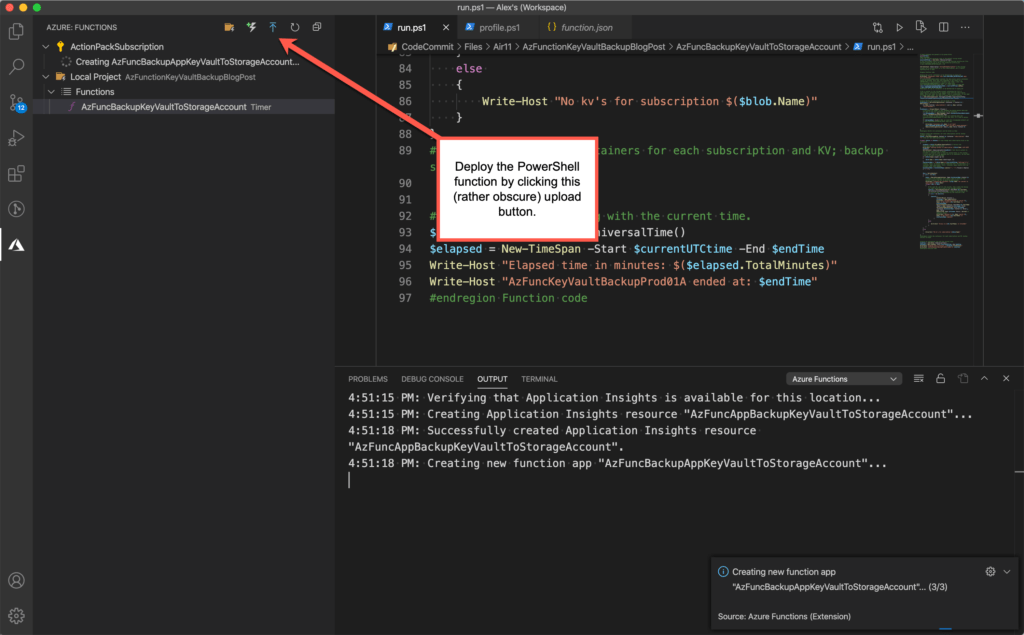This screenshot has height=635, width=1024.
Task: Close the run.ps1 editor tab
Action: pos(446,27)
